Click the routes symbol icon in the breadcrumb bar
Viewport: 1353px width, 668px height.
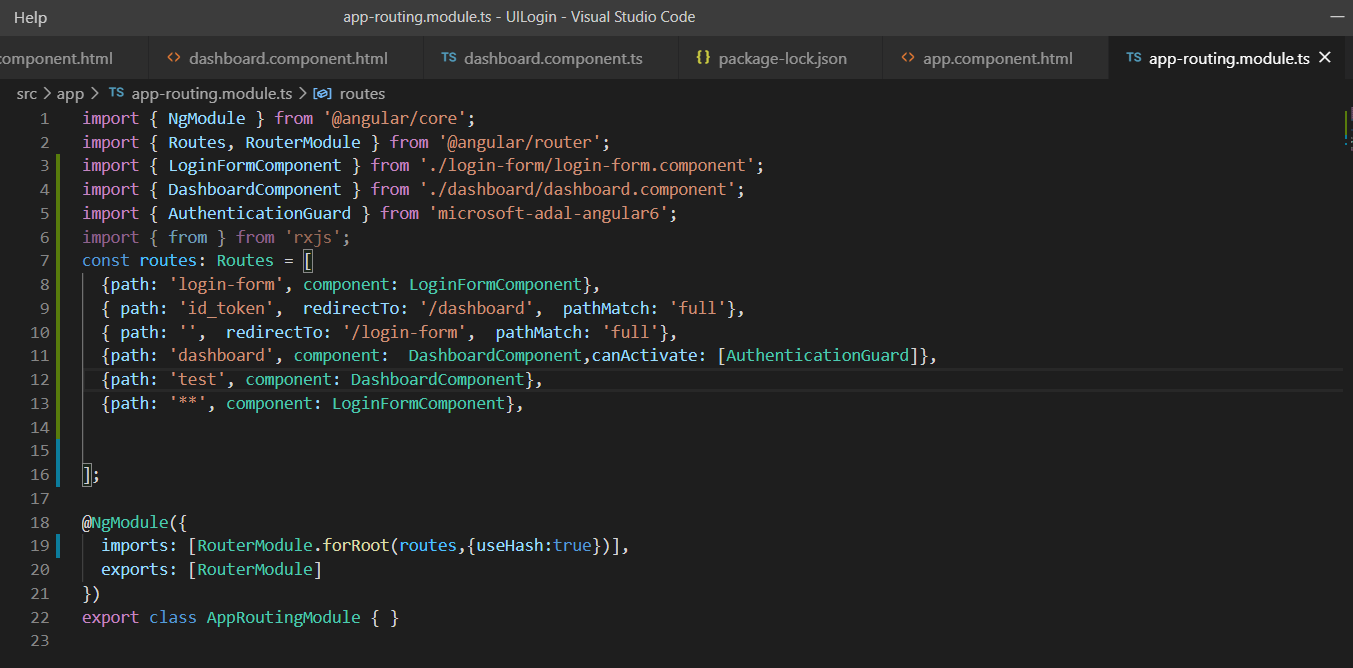pyautogui.click(x=323, y=93)
